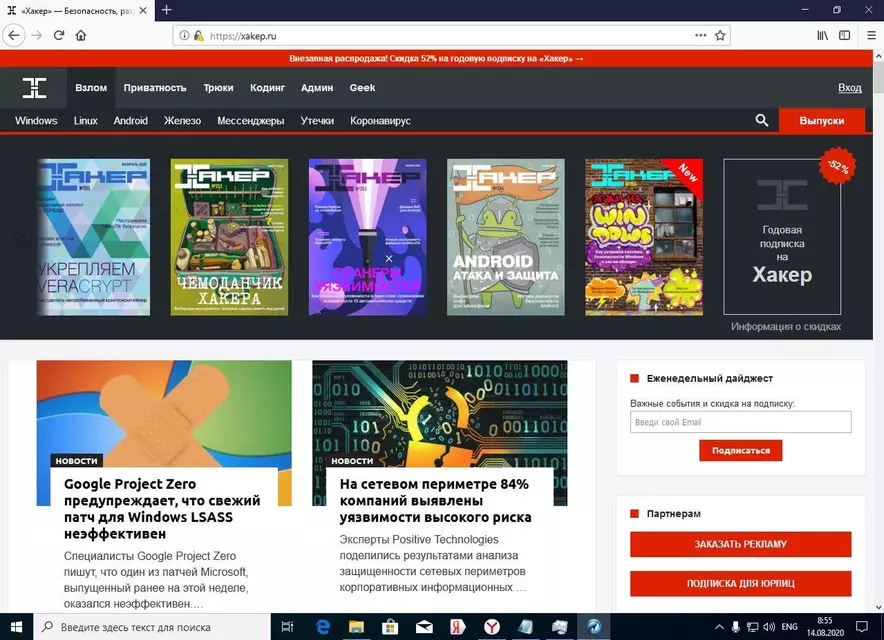The height and width of the screenshot is (640, 884).
Task: Open the Geek section
Action: click(362, 88)
